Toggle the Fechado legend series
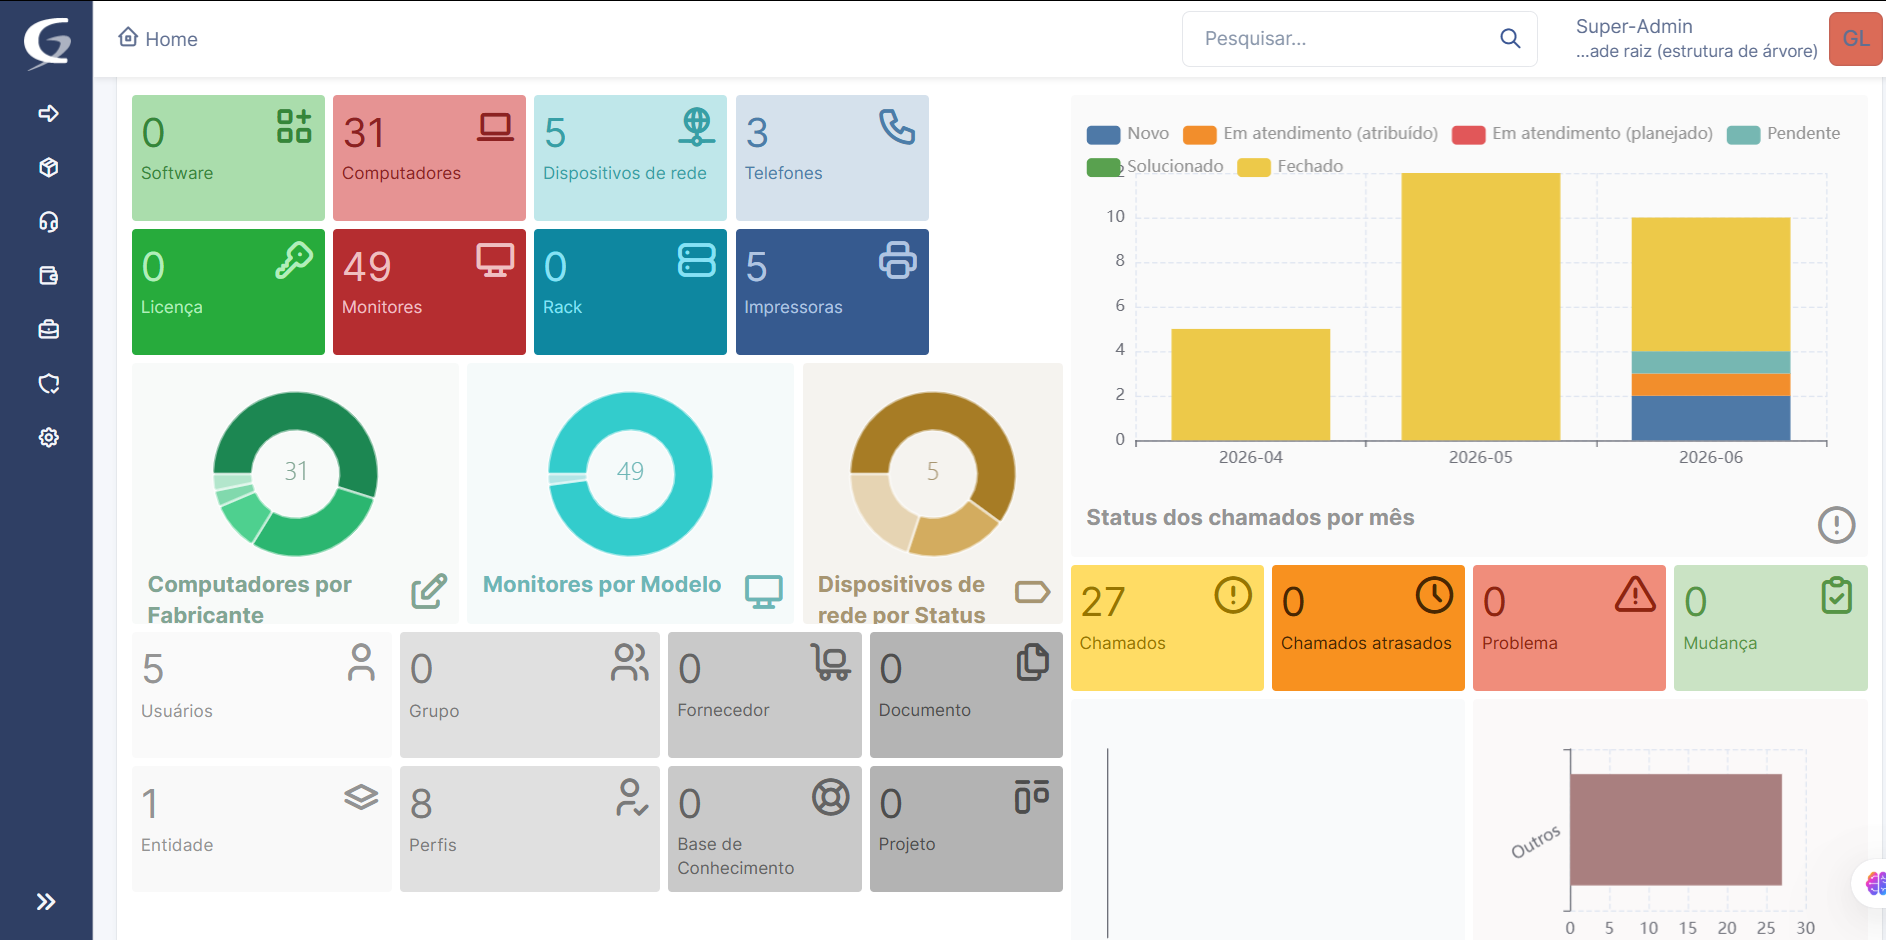 pyautogui.click(x=1290, y=166)
